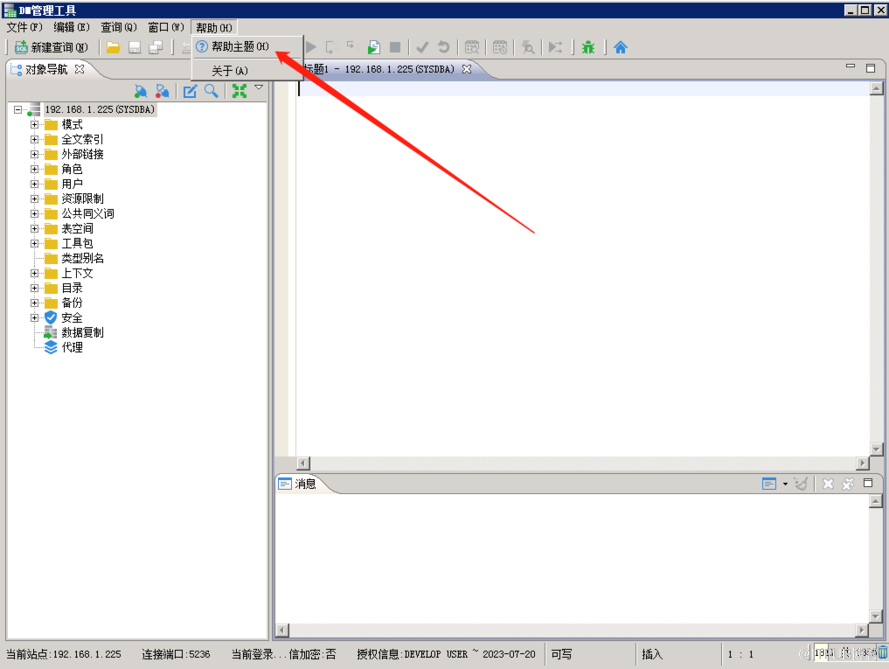Select About (关于) menu entry

click(x=245, y=71)
